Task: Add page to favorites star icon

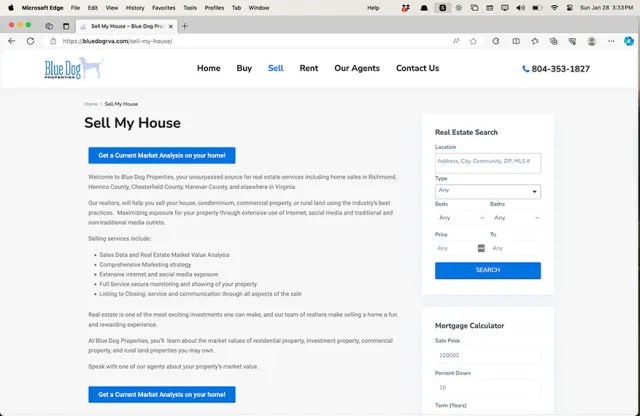Action: point(473,41)
